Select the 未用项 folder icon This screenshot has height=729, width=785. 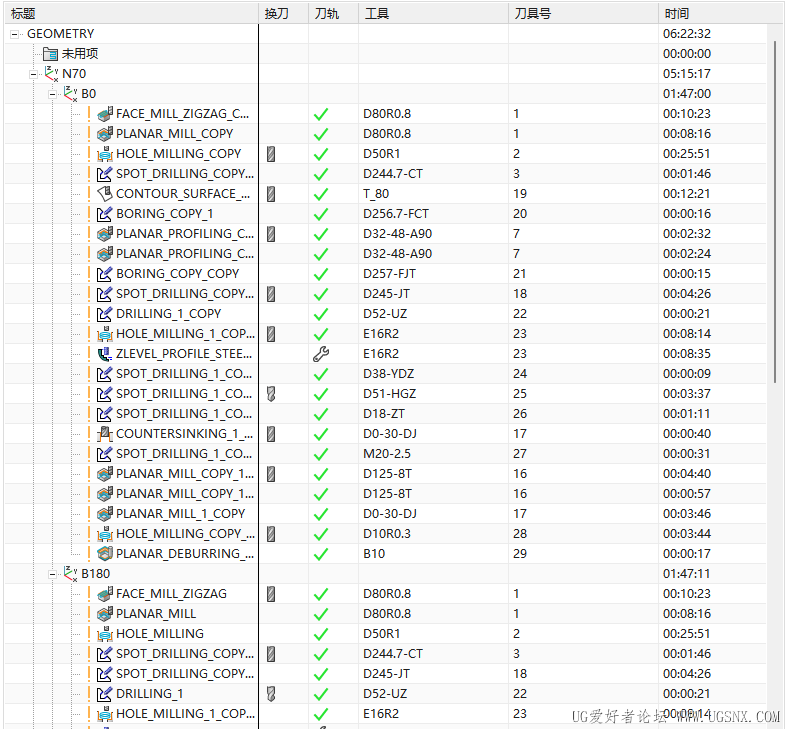pos(51,54)
